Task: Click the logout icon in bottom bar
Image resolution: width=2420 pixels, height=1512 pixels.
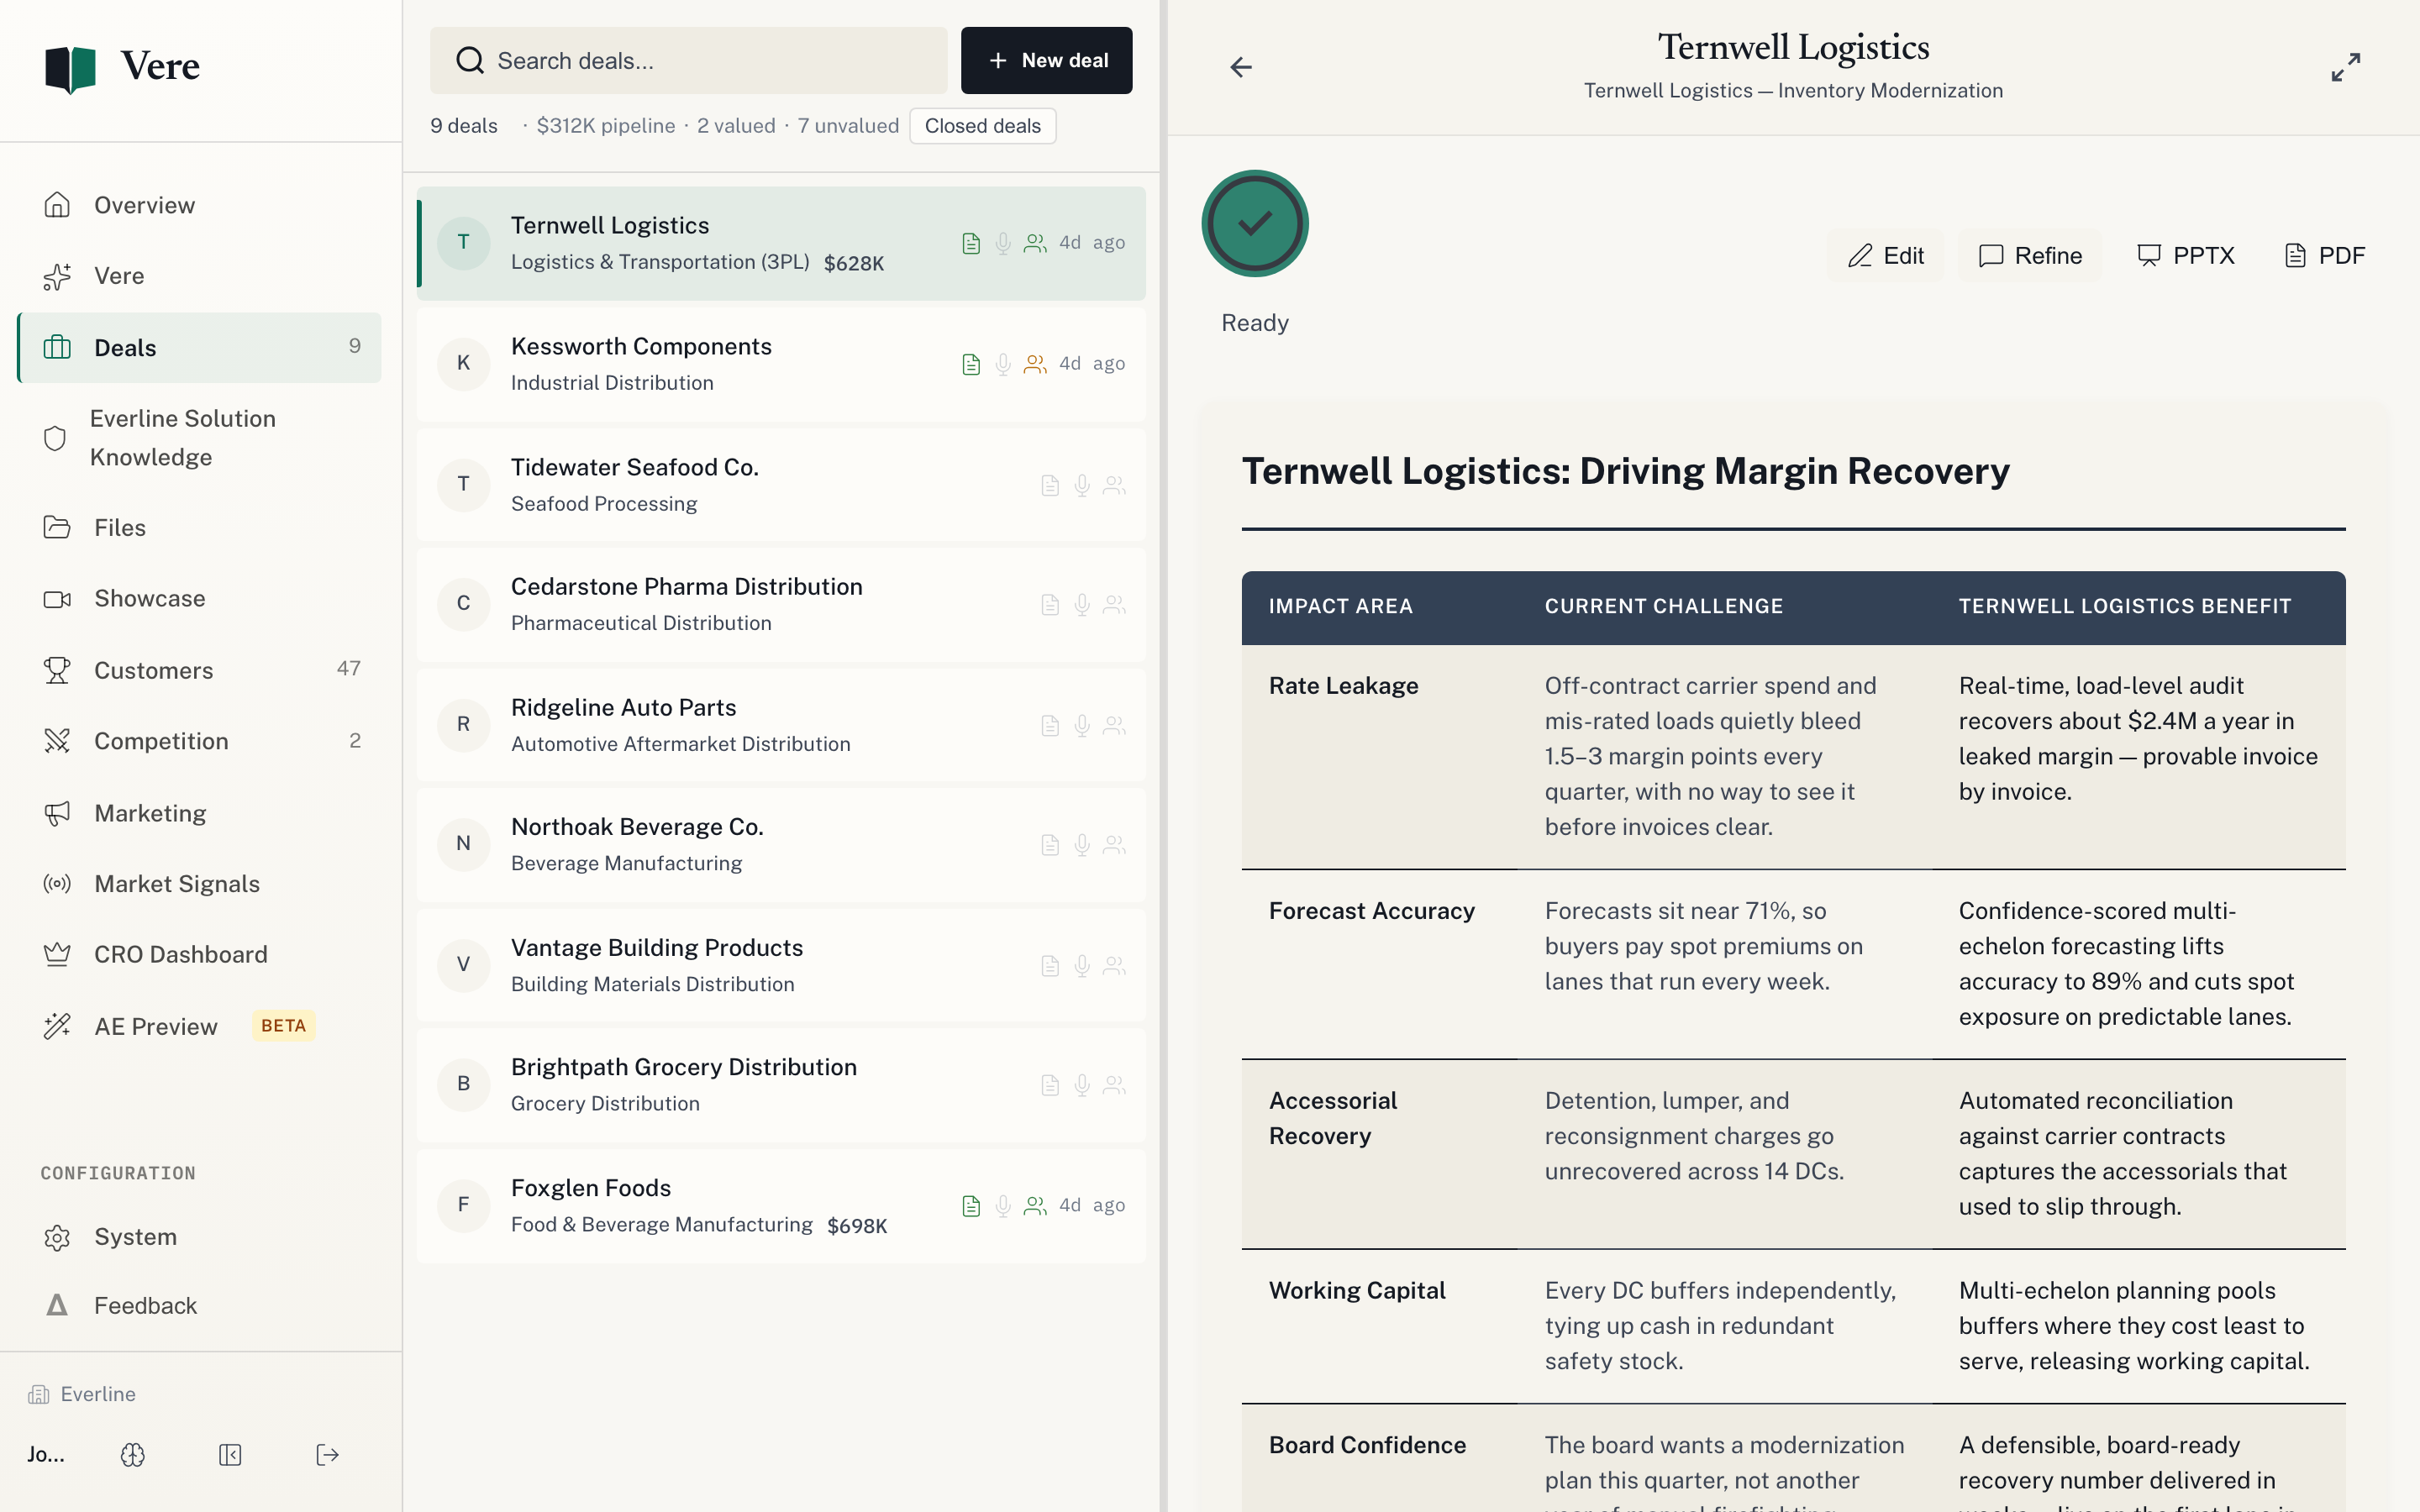Action: 327,1454
